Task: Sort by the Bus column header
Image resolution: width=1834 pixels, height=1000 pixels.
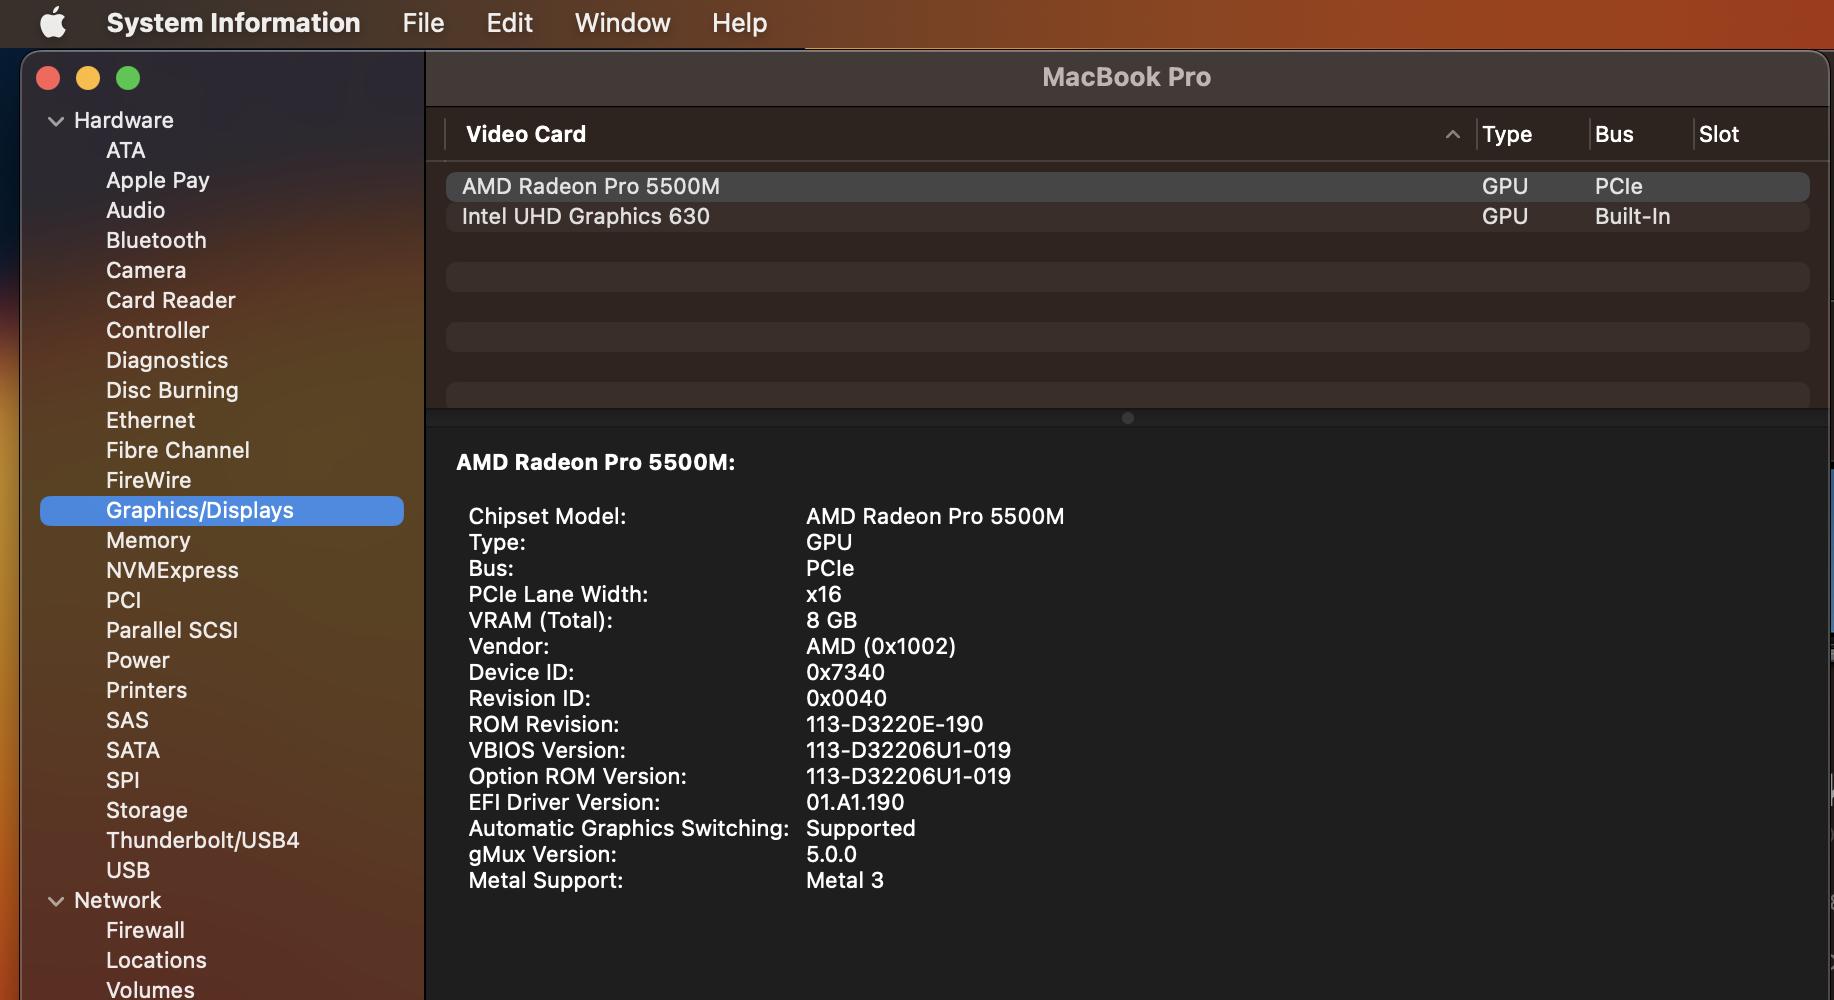Action: pyautogui.click(x=1613, y=134)
